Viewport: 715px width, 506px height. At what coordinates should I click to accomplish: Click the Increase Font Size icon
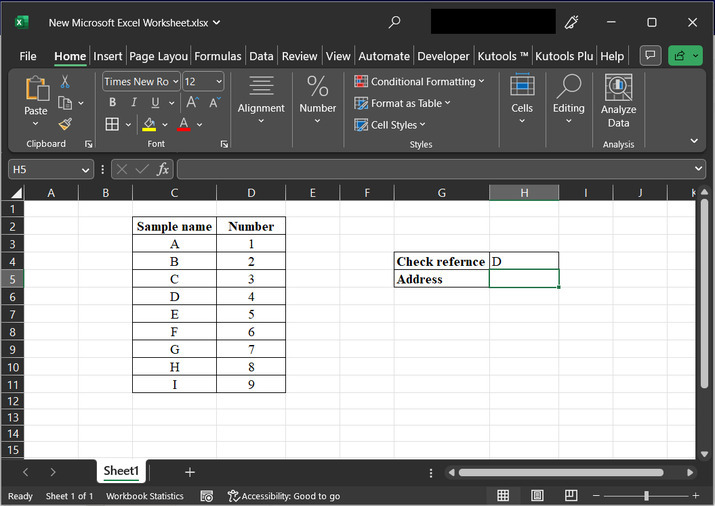[x=192, y=102]
